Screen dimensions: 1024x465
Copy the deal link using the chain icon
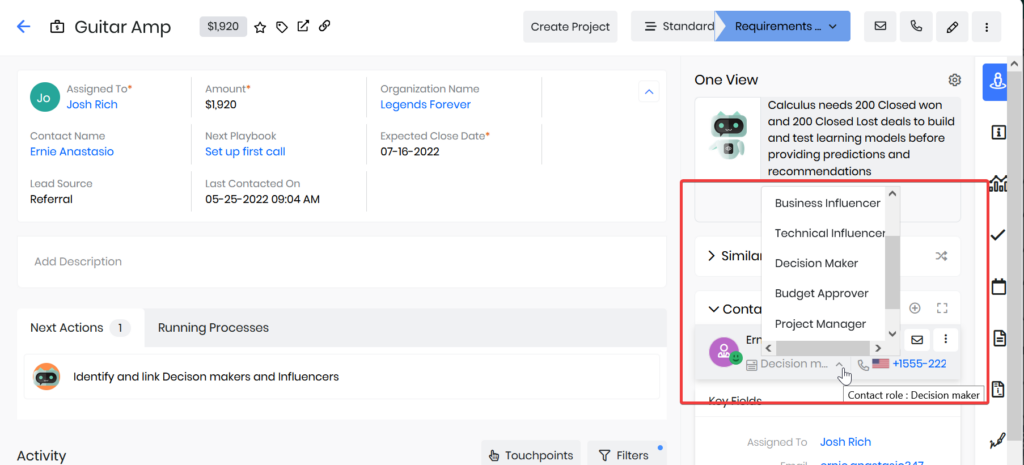click(x=324, y=27)
